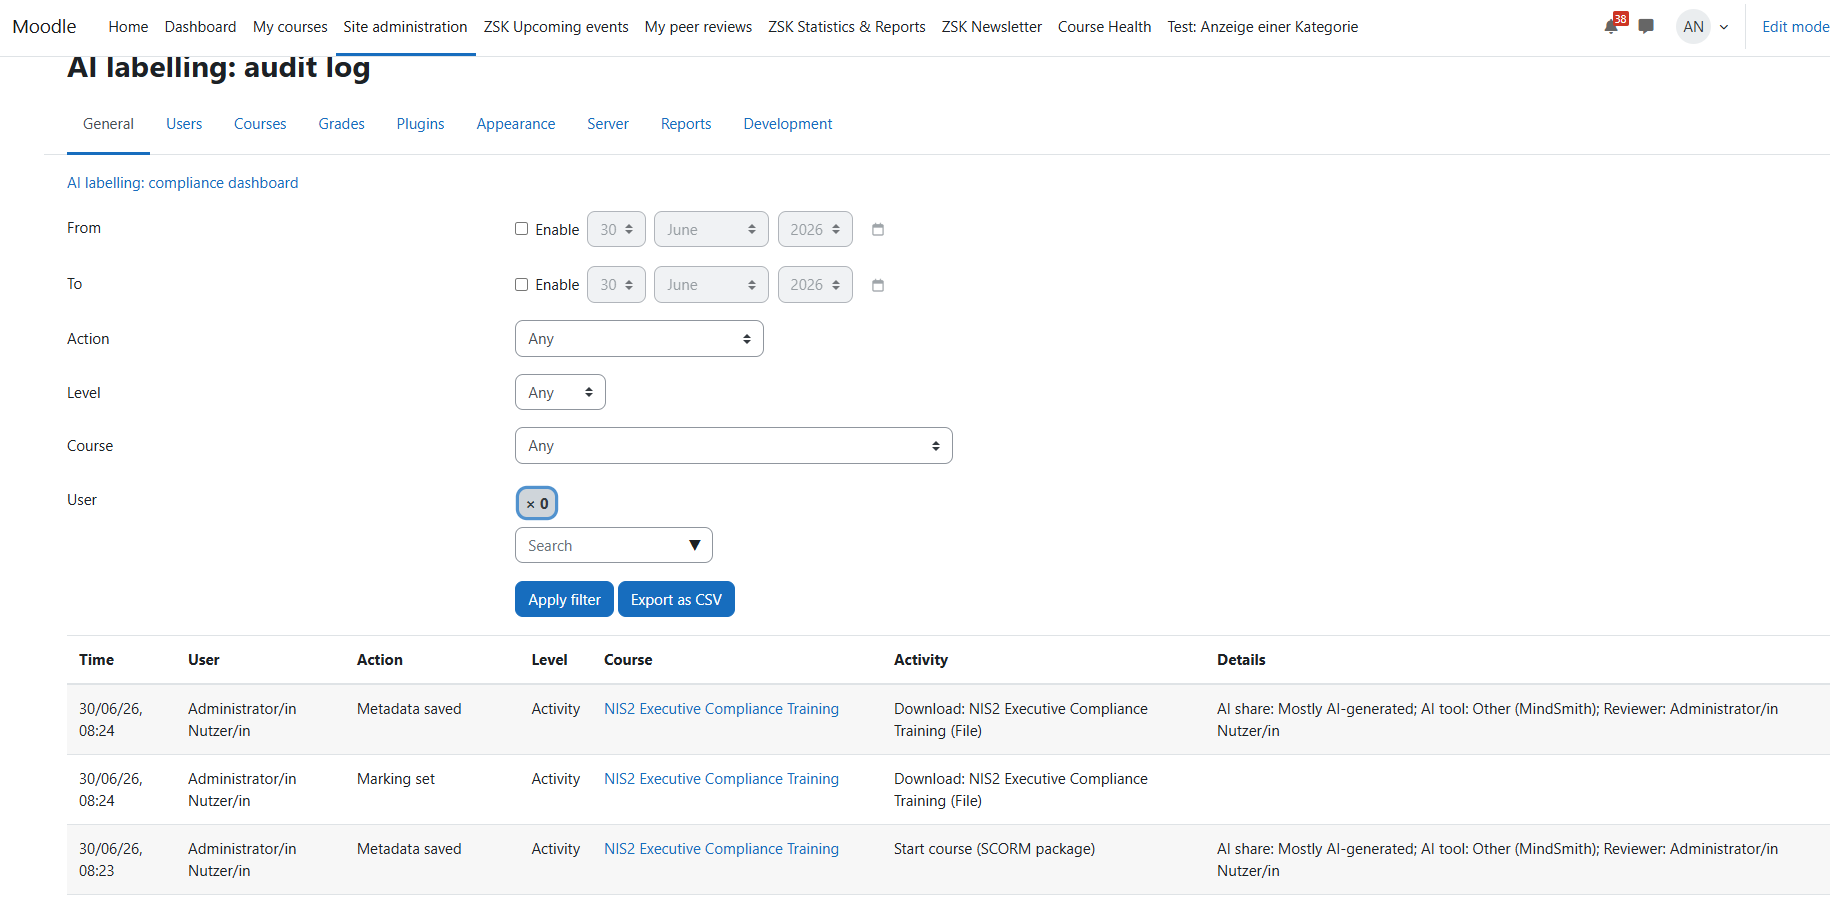Image resolution: width=1830 pixels, height=904 pixels.
Task: Click 'Marking set' action cell
Action: [x=396, y=779]
